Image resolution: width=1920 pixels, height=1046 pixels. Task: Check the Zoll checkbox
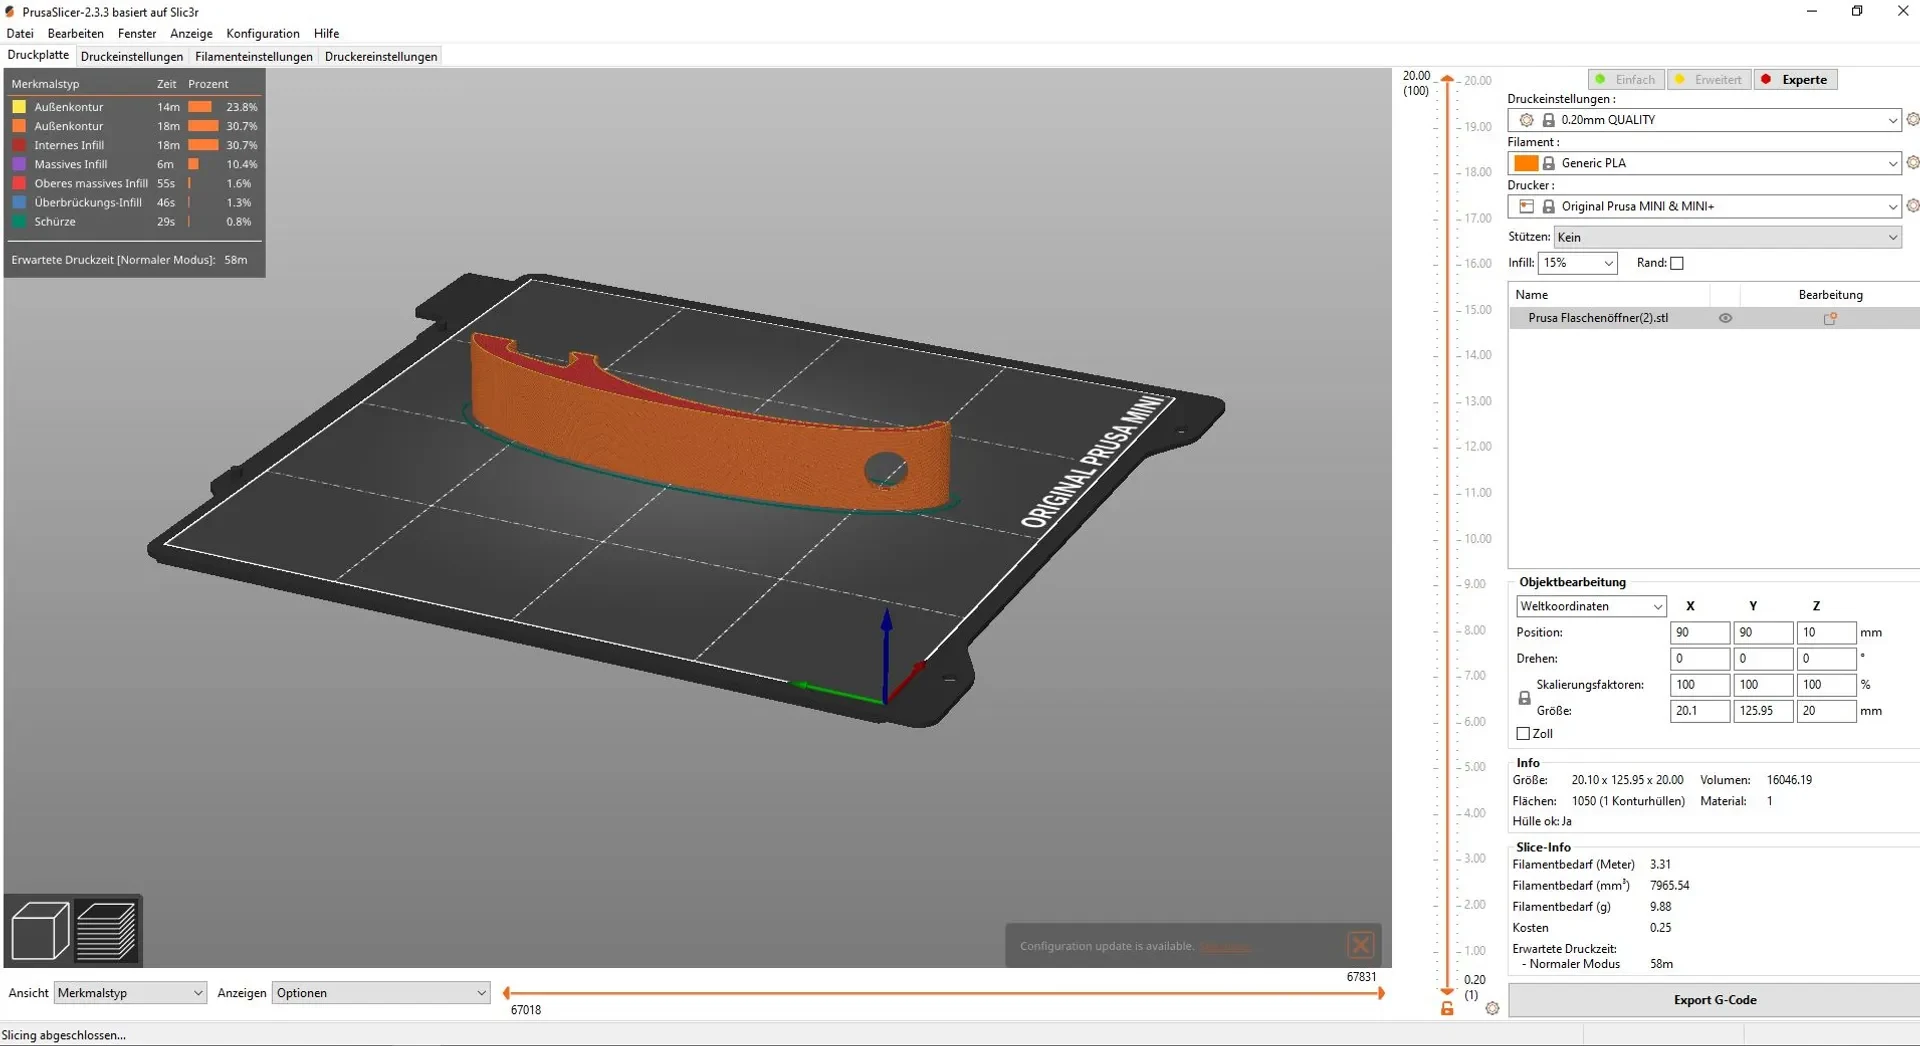coord(1523,734)
